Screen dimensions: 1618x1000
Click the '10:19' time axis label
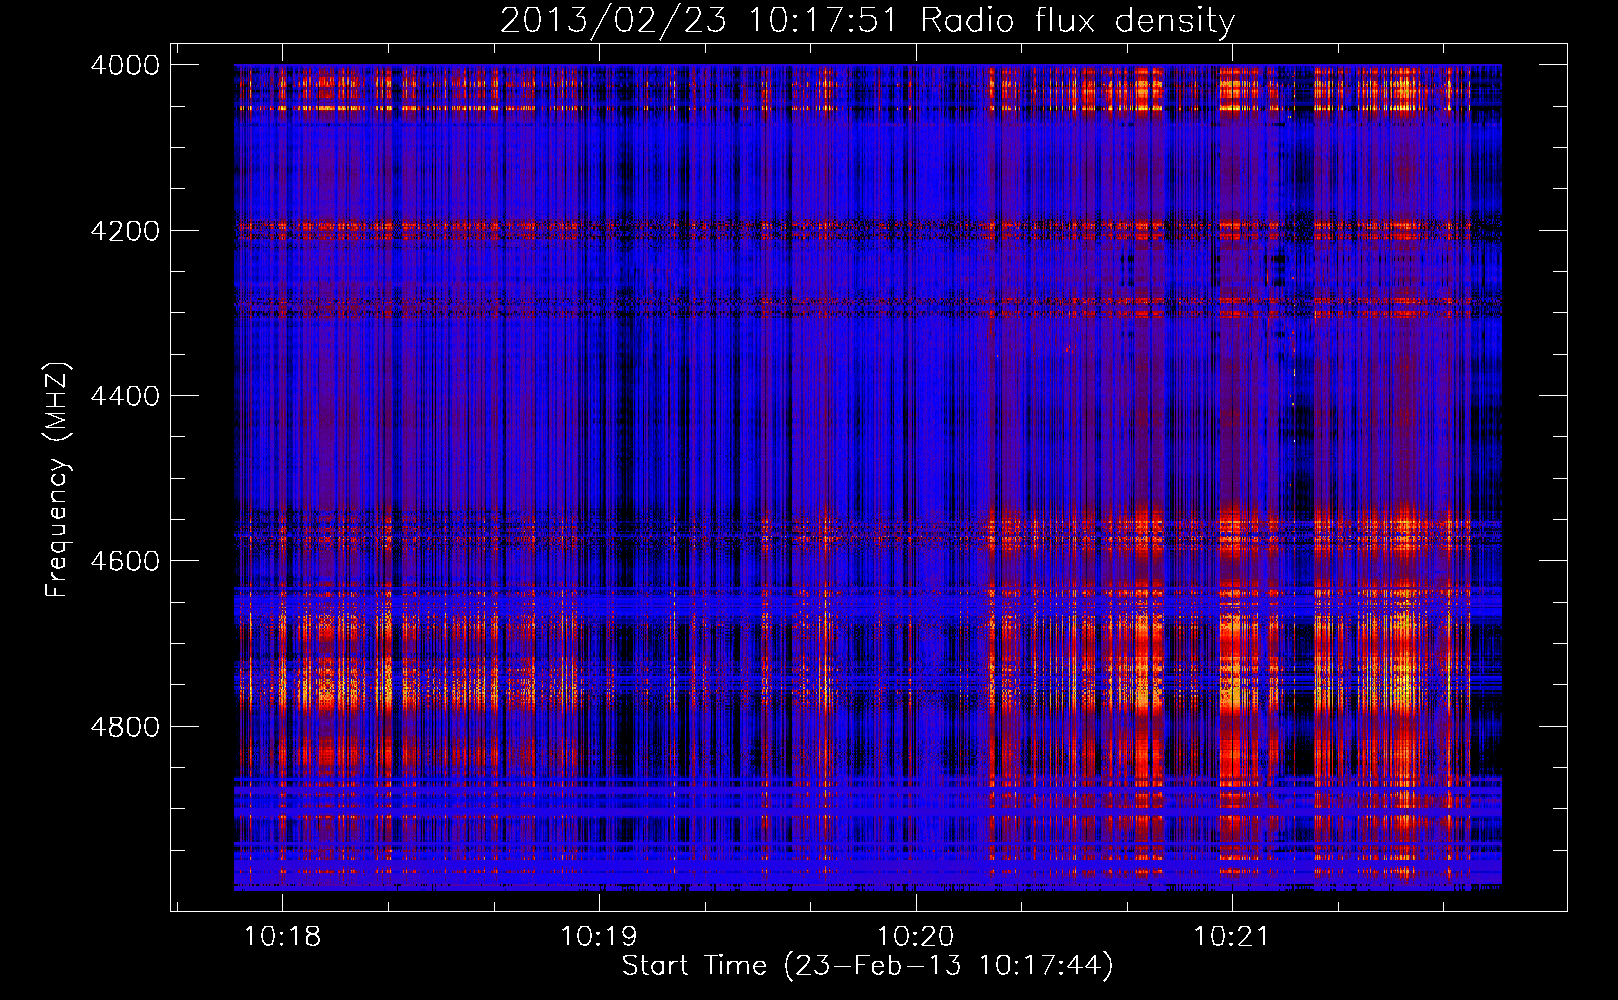(x=599, y=937)
